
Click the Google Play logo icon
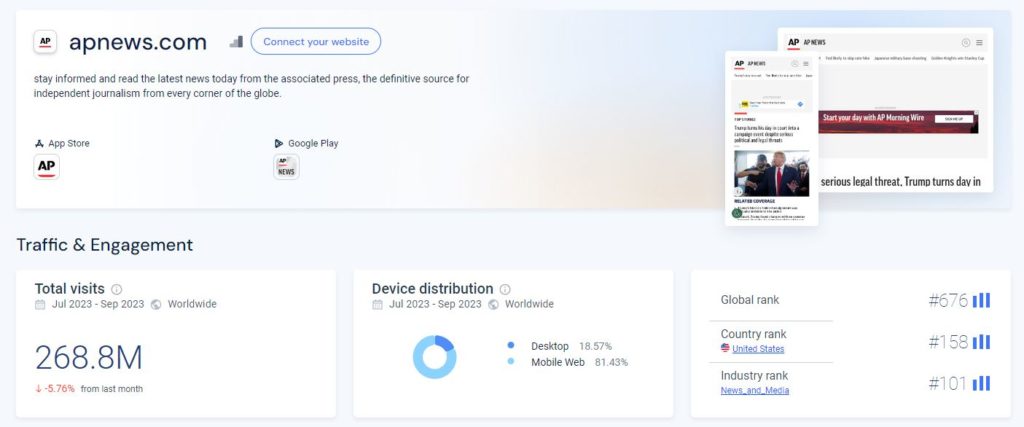click(279, 144)
